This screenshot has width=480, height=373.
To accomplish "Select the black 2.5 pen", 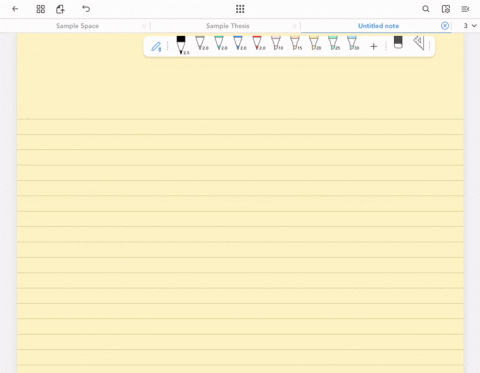I will (182, 45).
